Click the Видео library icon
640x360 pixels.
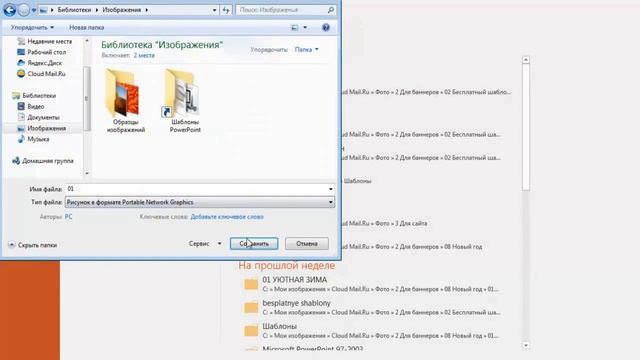(21, 107)
